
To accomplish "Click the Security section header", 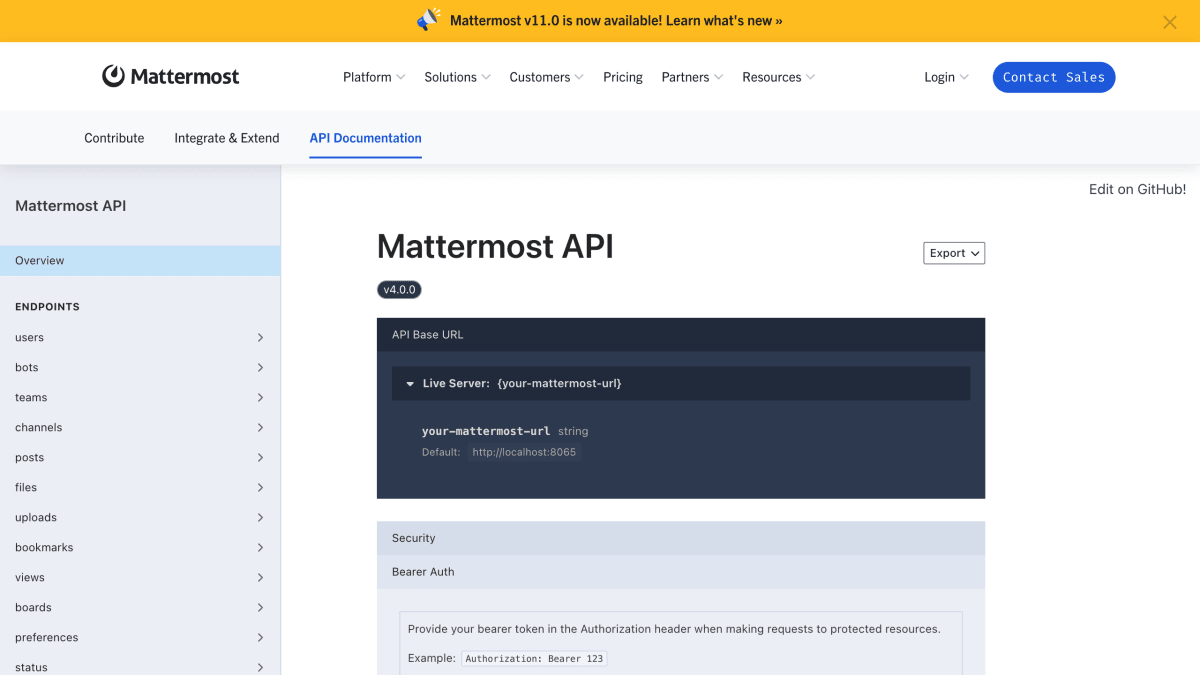I will point(681,538).
